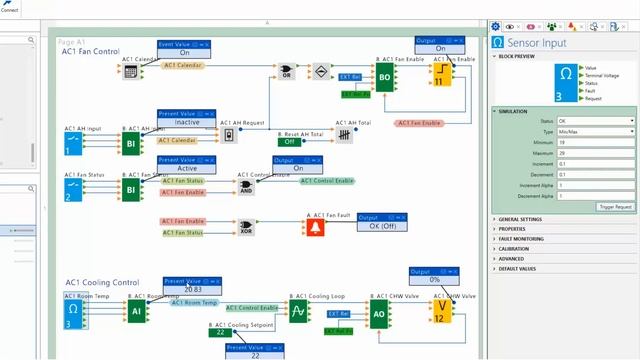Screen dimensions: 640x360
Task: Close the Event Value On watch popup
Action: coord(207,44)
